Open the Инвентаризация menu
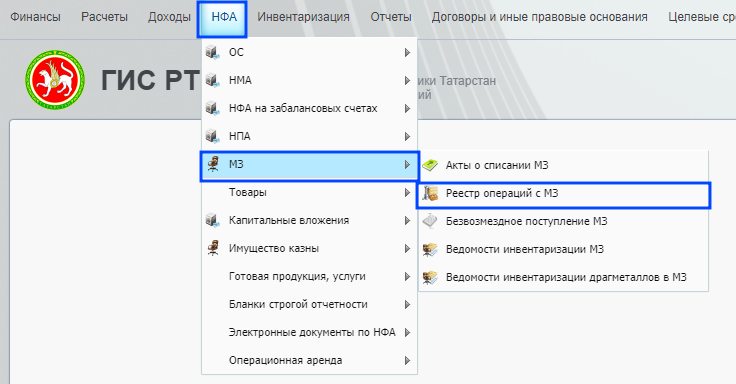This screenshot has height=384, width=736. (303, 17)
